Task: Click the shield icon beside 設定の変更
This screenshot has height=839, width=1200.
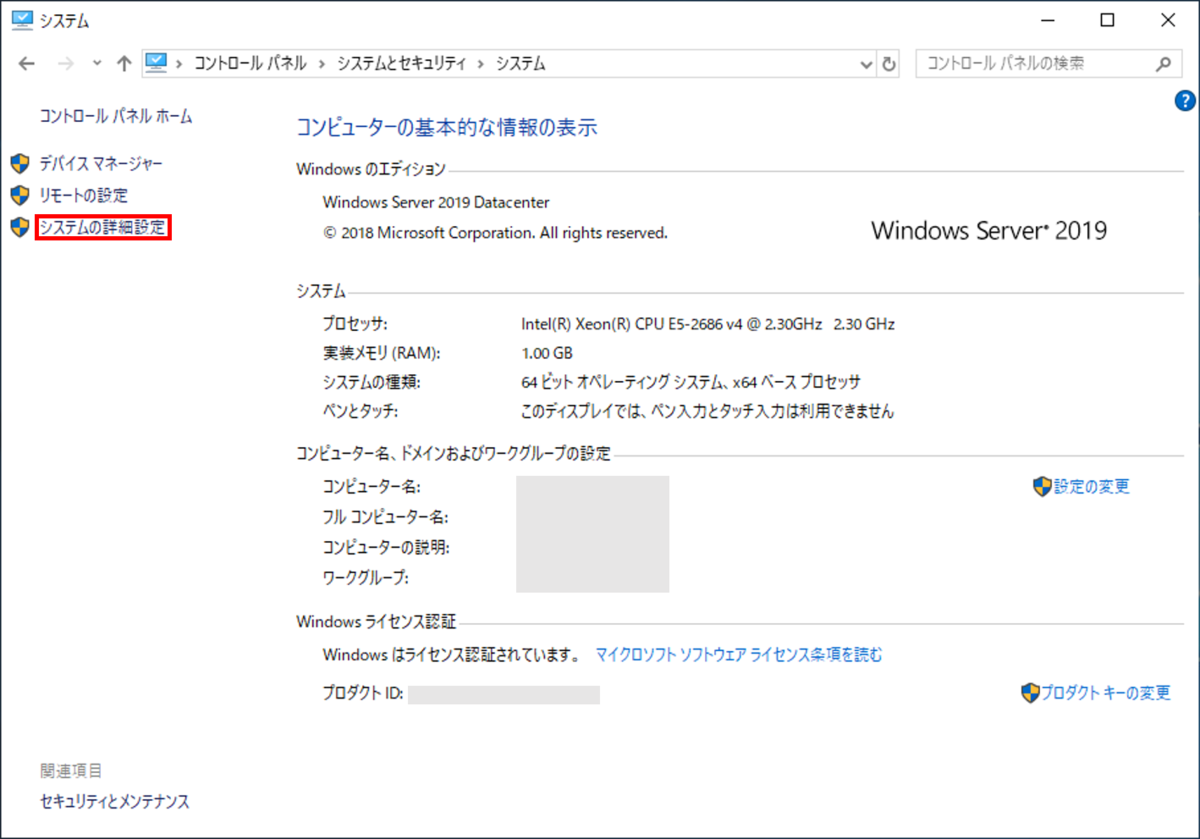Action: (1040, 487)
